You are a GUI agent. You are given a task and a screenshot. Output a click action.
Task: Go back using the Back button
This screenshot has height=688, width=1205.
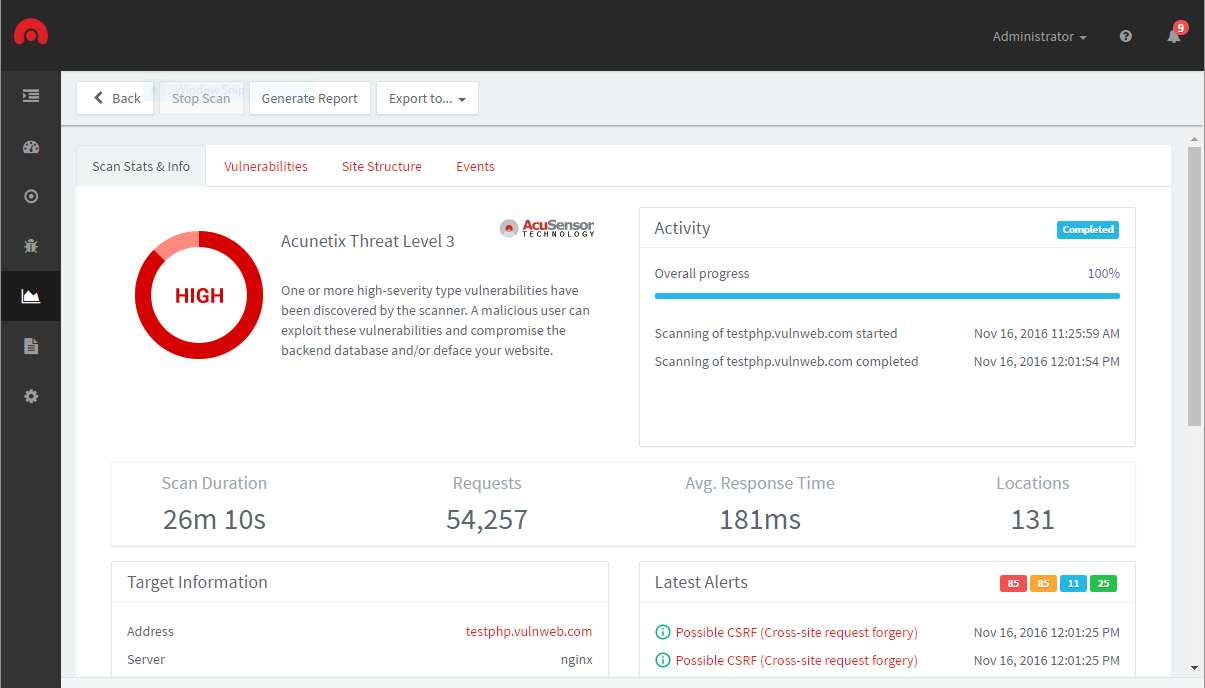tap(116, 98)
